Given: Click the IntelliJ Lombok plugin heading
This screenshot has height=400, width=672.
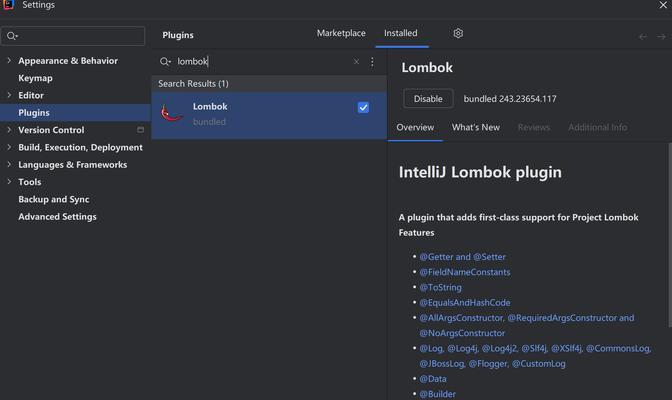Looking at the screenshot, I should pos(480,172).
